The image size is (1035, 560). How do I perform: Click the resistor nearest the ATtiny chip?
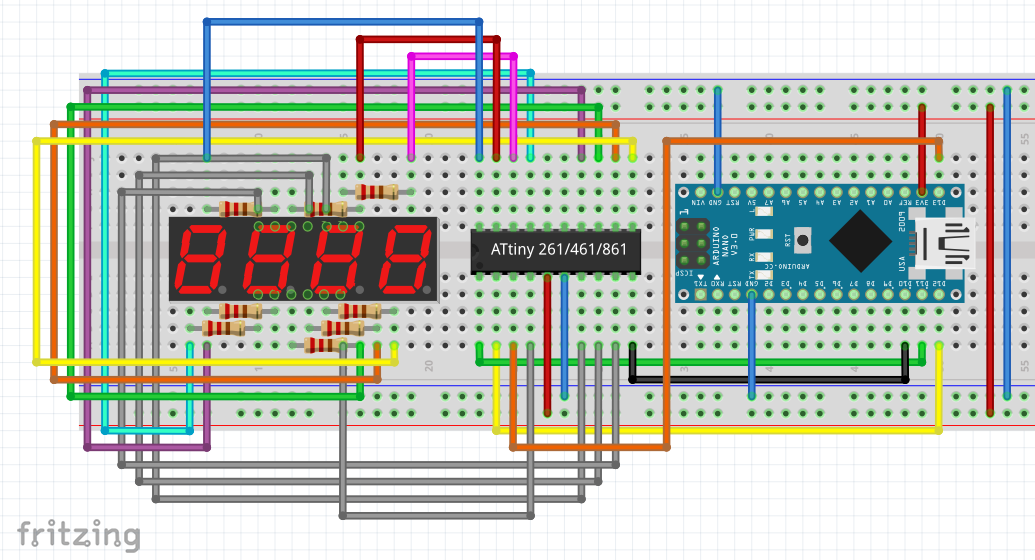coord(376,192)
